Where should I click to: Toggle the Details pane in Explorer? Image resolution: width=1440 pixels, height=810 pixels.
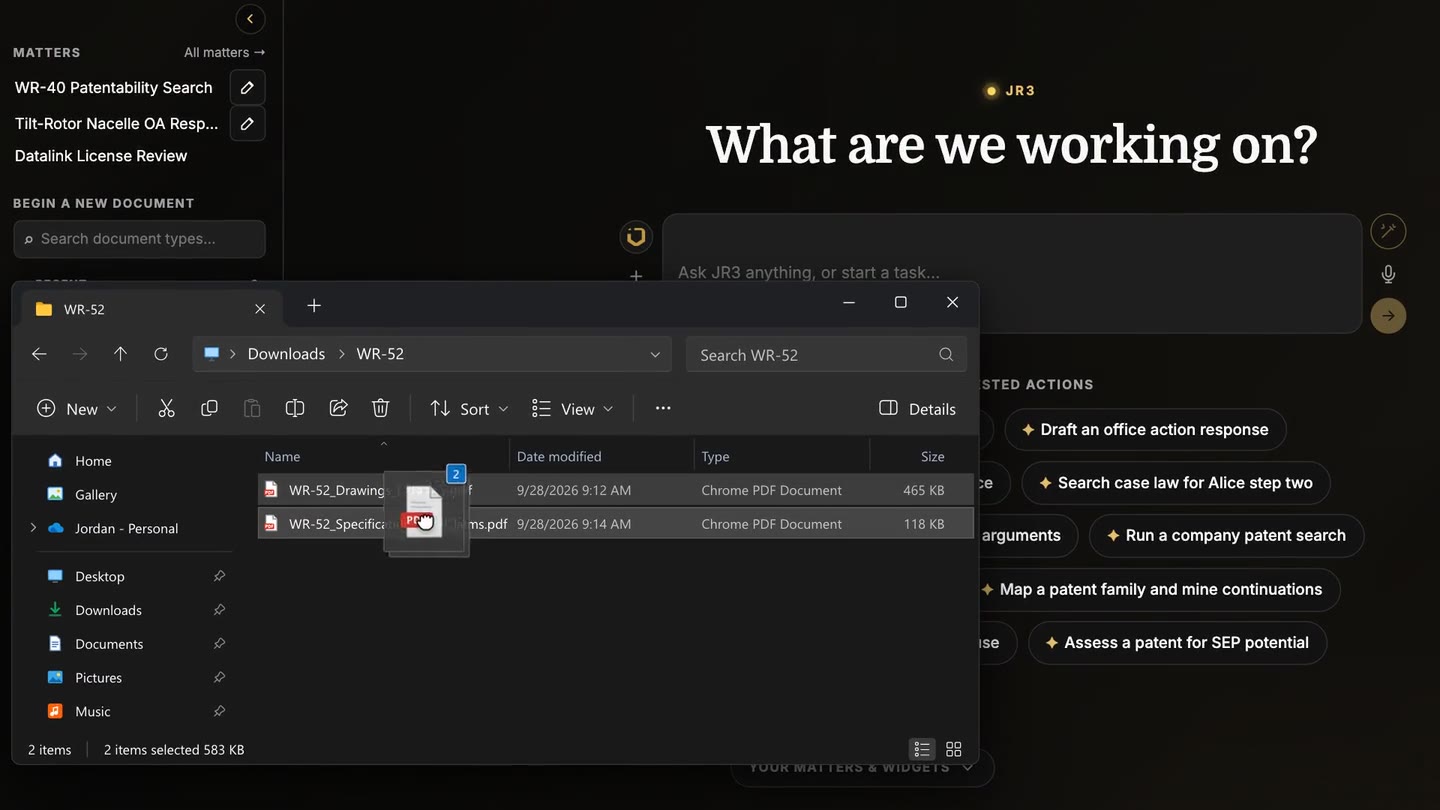pyautogui.click(x=917, y=408)
